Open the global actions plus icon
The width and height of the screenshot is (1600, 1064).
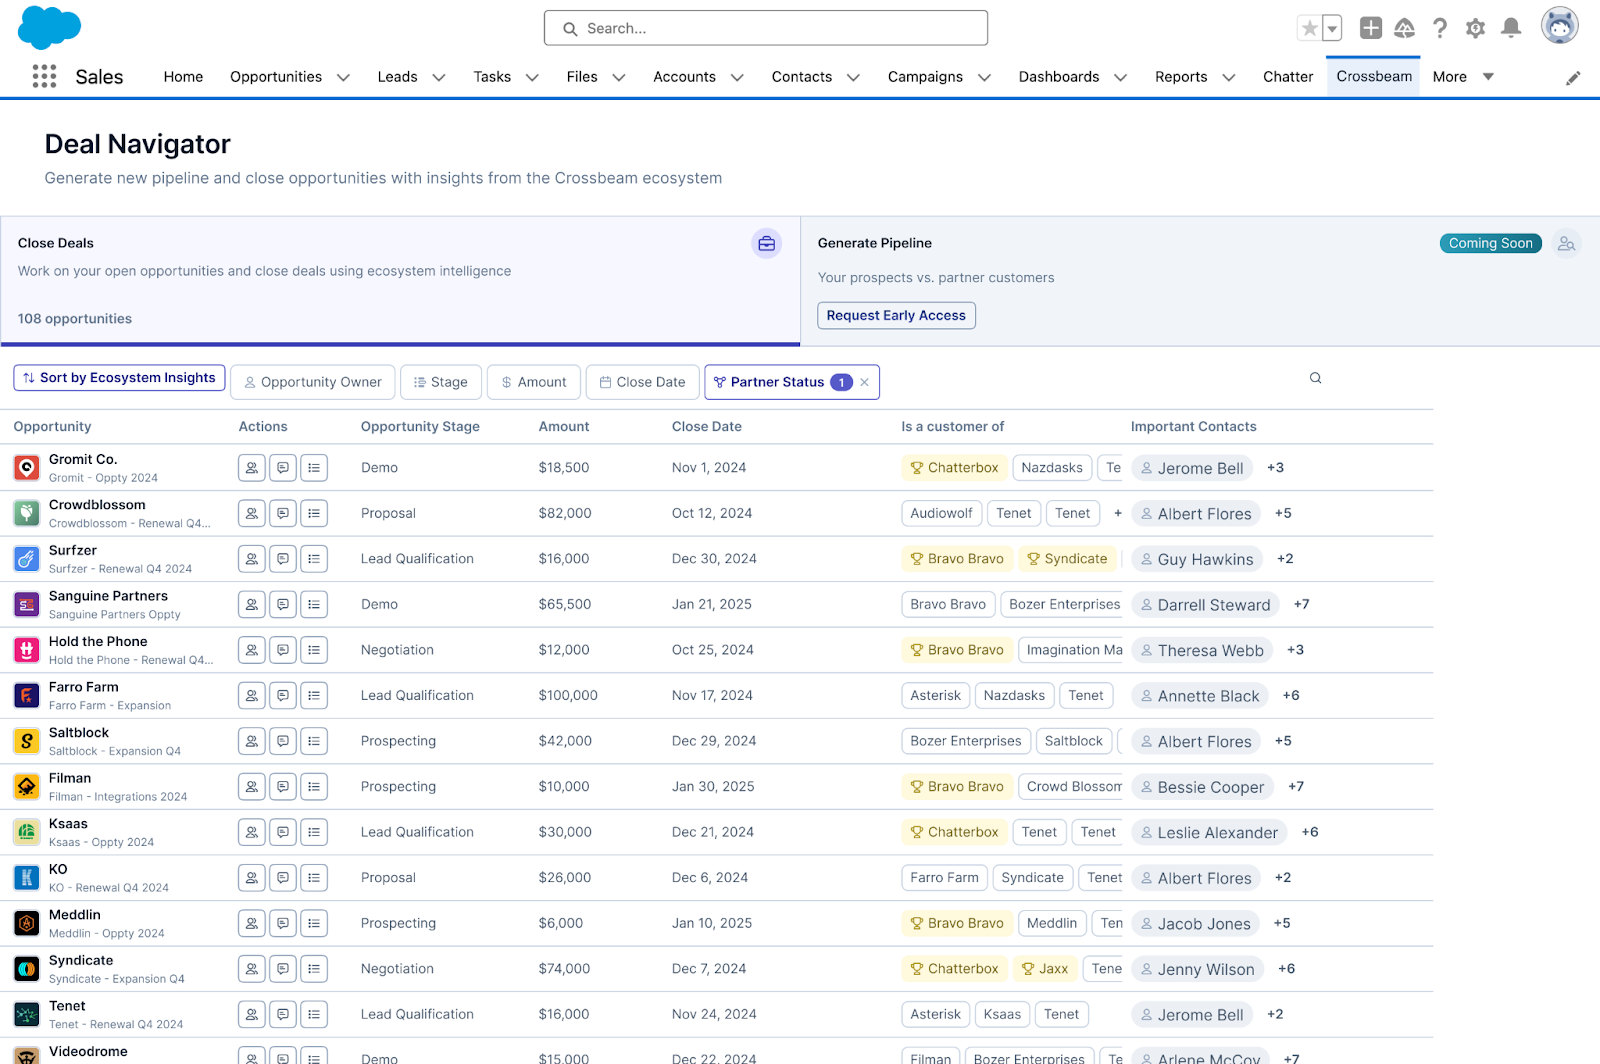[x=1371, y=28]
